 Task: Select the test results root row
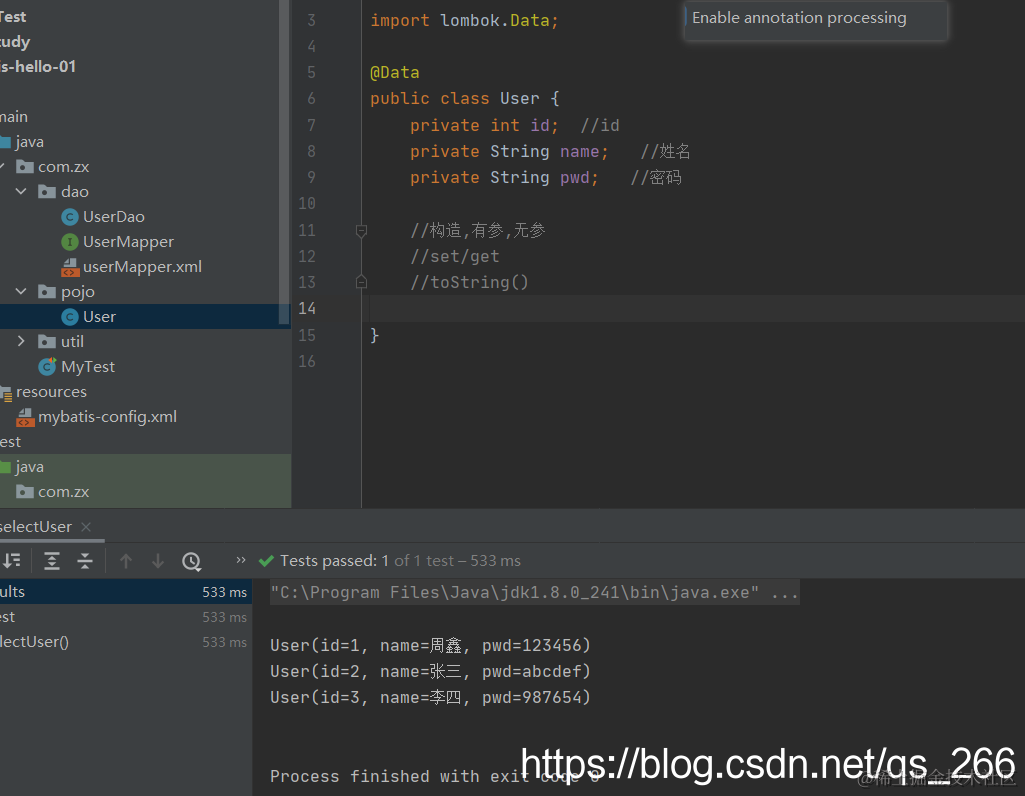tap(126, 591)
